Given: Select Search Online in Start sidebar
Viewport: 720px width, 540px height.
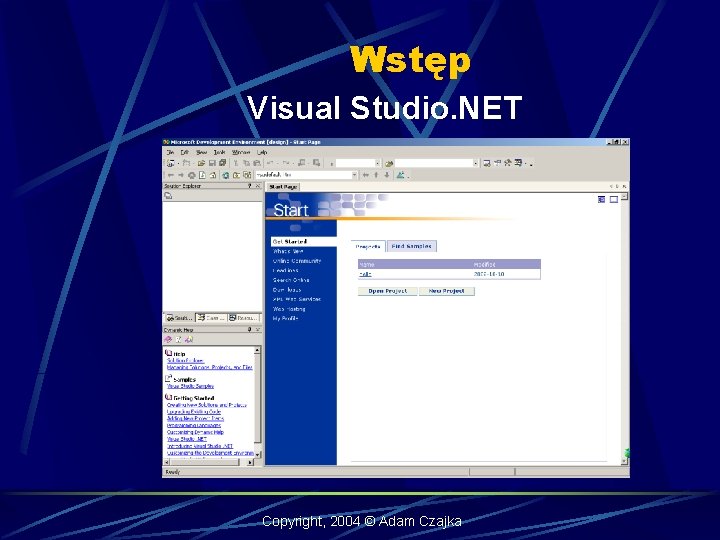Looking at the screenshot, I should point(291,280).
